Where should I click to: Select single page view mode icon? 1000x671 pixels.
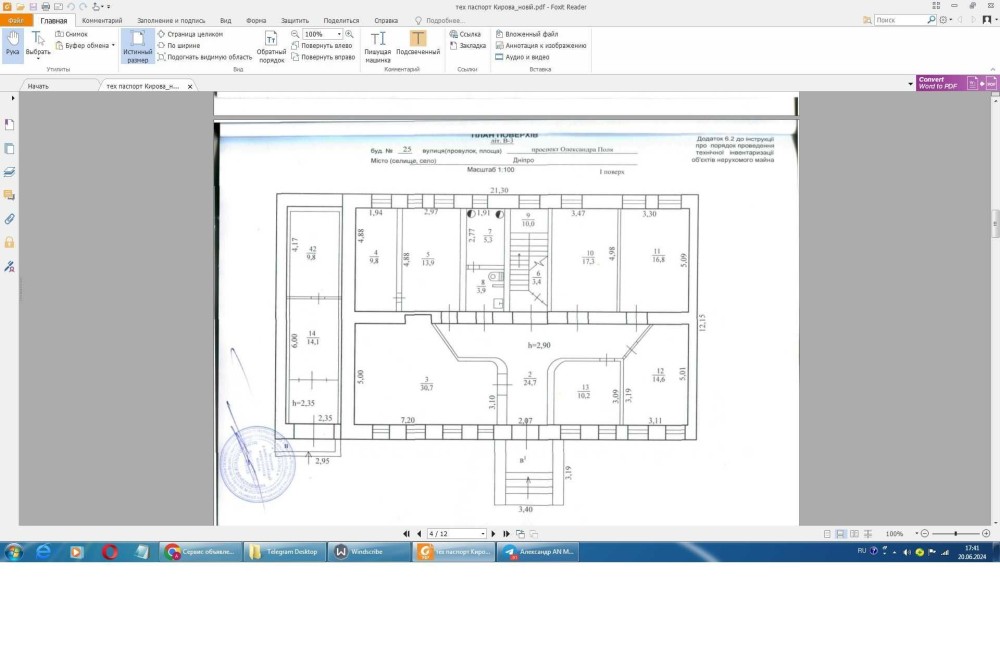pyautogui.click(x=827, y=534)
